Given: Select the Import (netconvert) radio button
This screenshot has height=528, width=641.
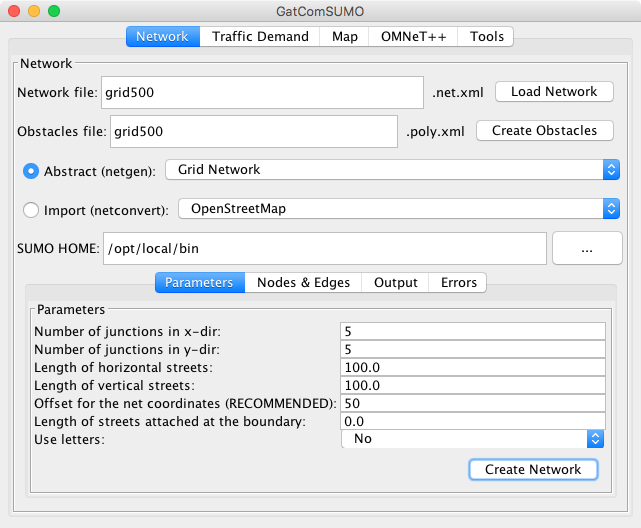Looking at the screenshot, I should [31, 210].
